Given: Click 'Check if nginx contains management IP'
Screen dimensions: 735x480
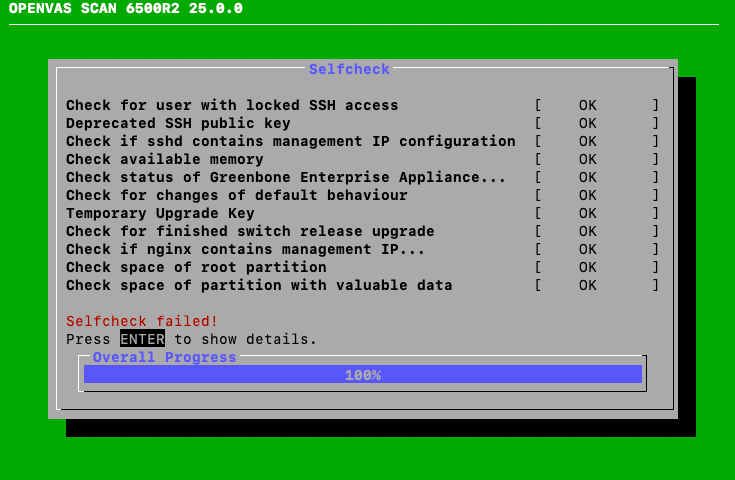Looking at the screenshot, I should coord(246,249).
